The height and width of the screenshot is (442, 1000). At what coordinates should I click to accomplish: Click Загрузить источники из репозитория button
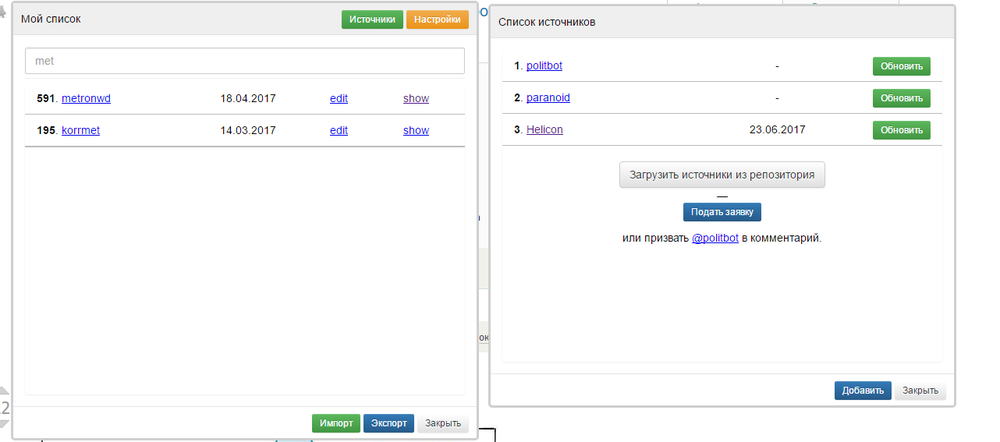(722, 174)
